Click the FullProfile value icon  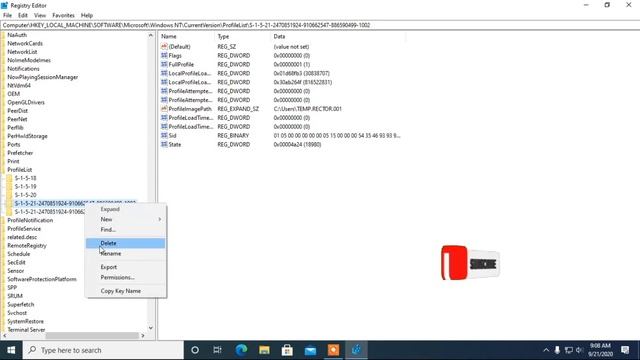tap(164, 64)
